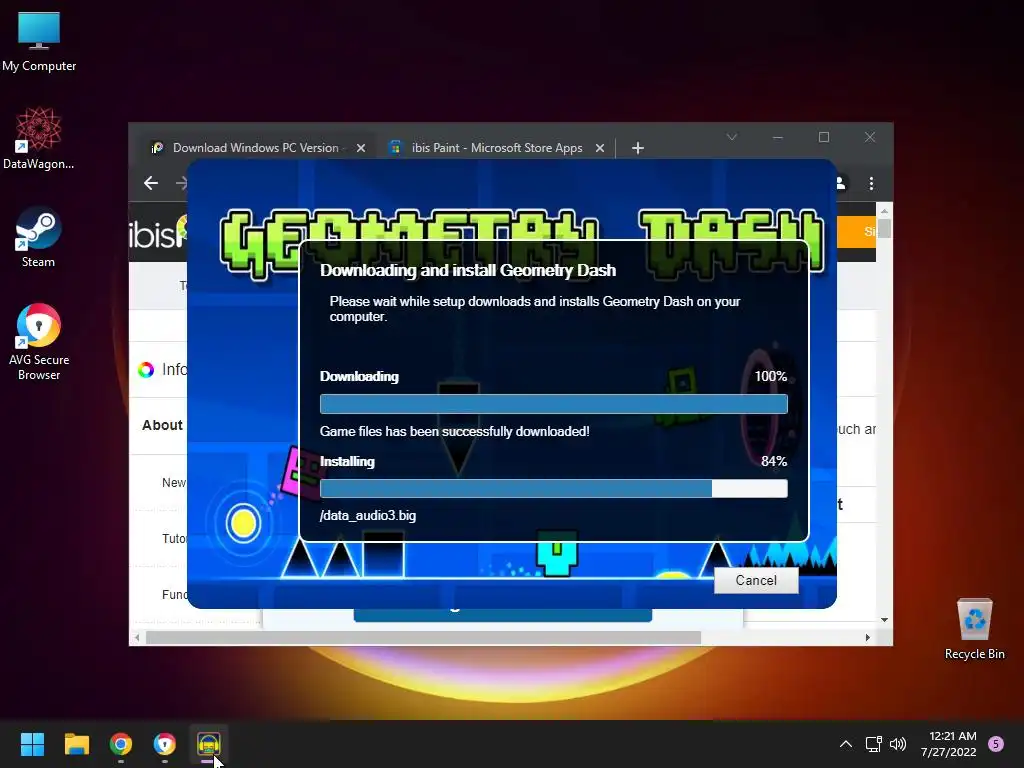This screenshot has height=768, width=1024.
Task: Open File Explorer from the taskbar
Action: point(76,744)
